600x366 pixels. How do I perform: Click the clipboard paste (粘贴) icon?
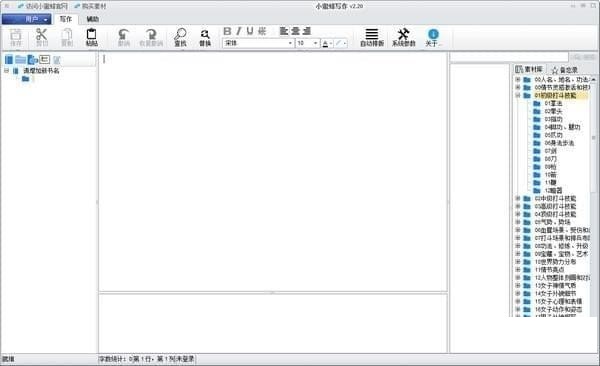[x=91, y=37]
